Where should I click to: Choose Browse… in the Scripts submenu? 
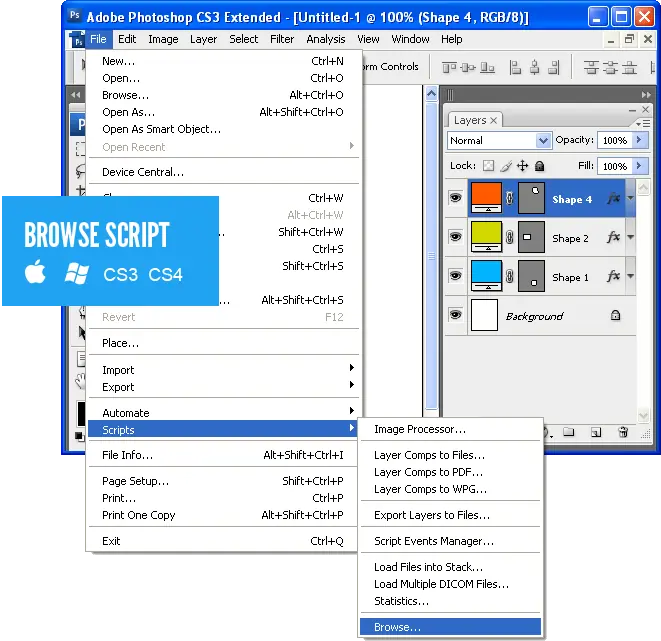click(x=450, y=627)
